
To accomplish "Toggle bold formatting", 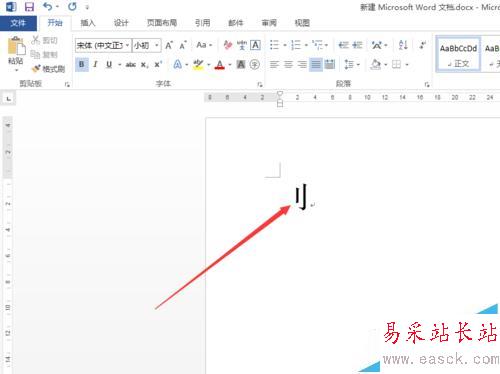I will click(82, 64).
